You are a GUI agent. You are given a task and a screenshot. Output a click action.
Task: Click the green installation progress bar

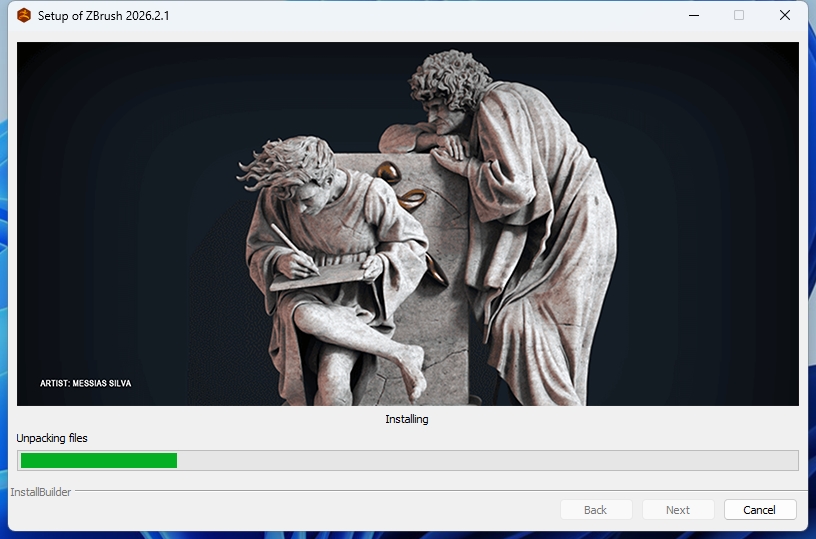coord(407,460)
